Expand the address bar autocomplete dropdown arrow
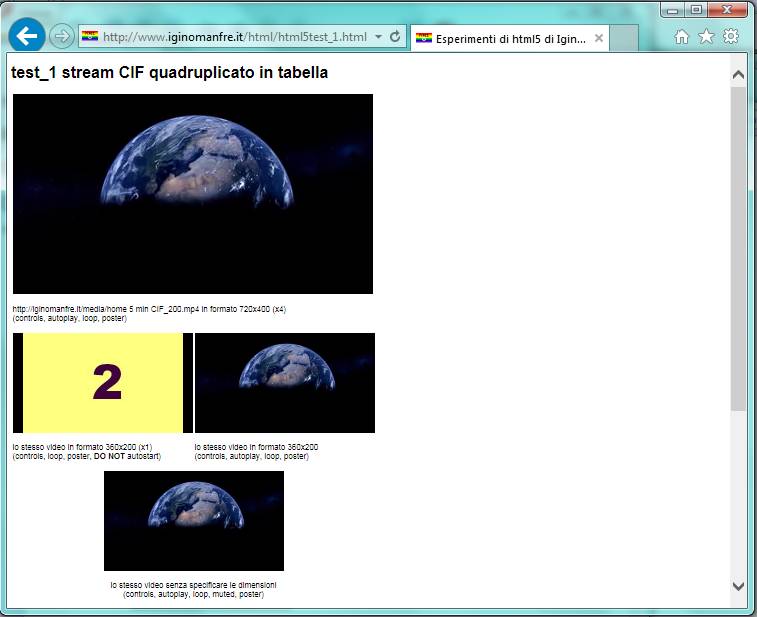The height and width of the screenshot is (617, 757). (x=378, y=37)
